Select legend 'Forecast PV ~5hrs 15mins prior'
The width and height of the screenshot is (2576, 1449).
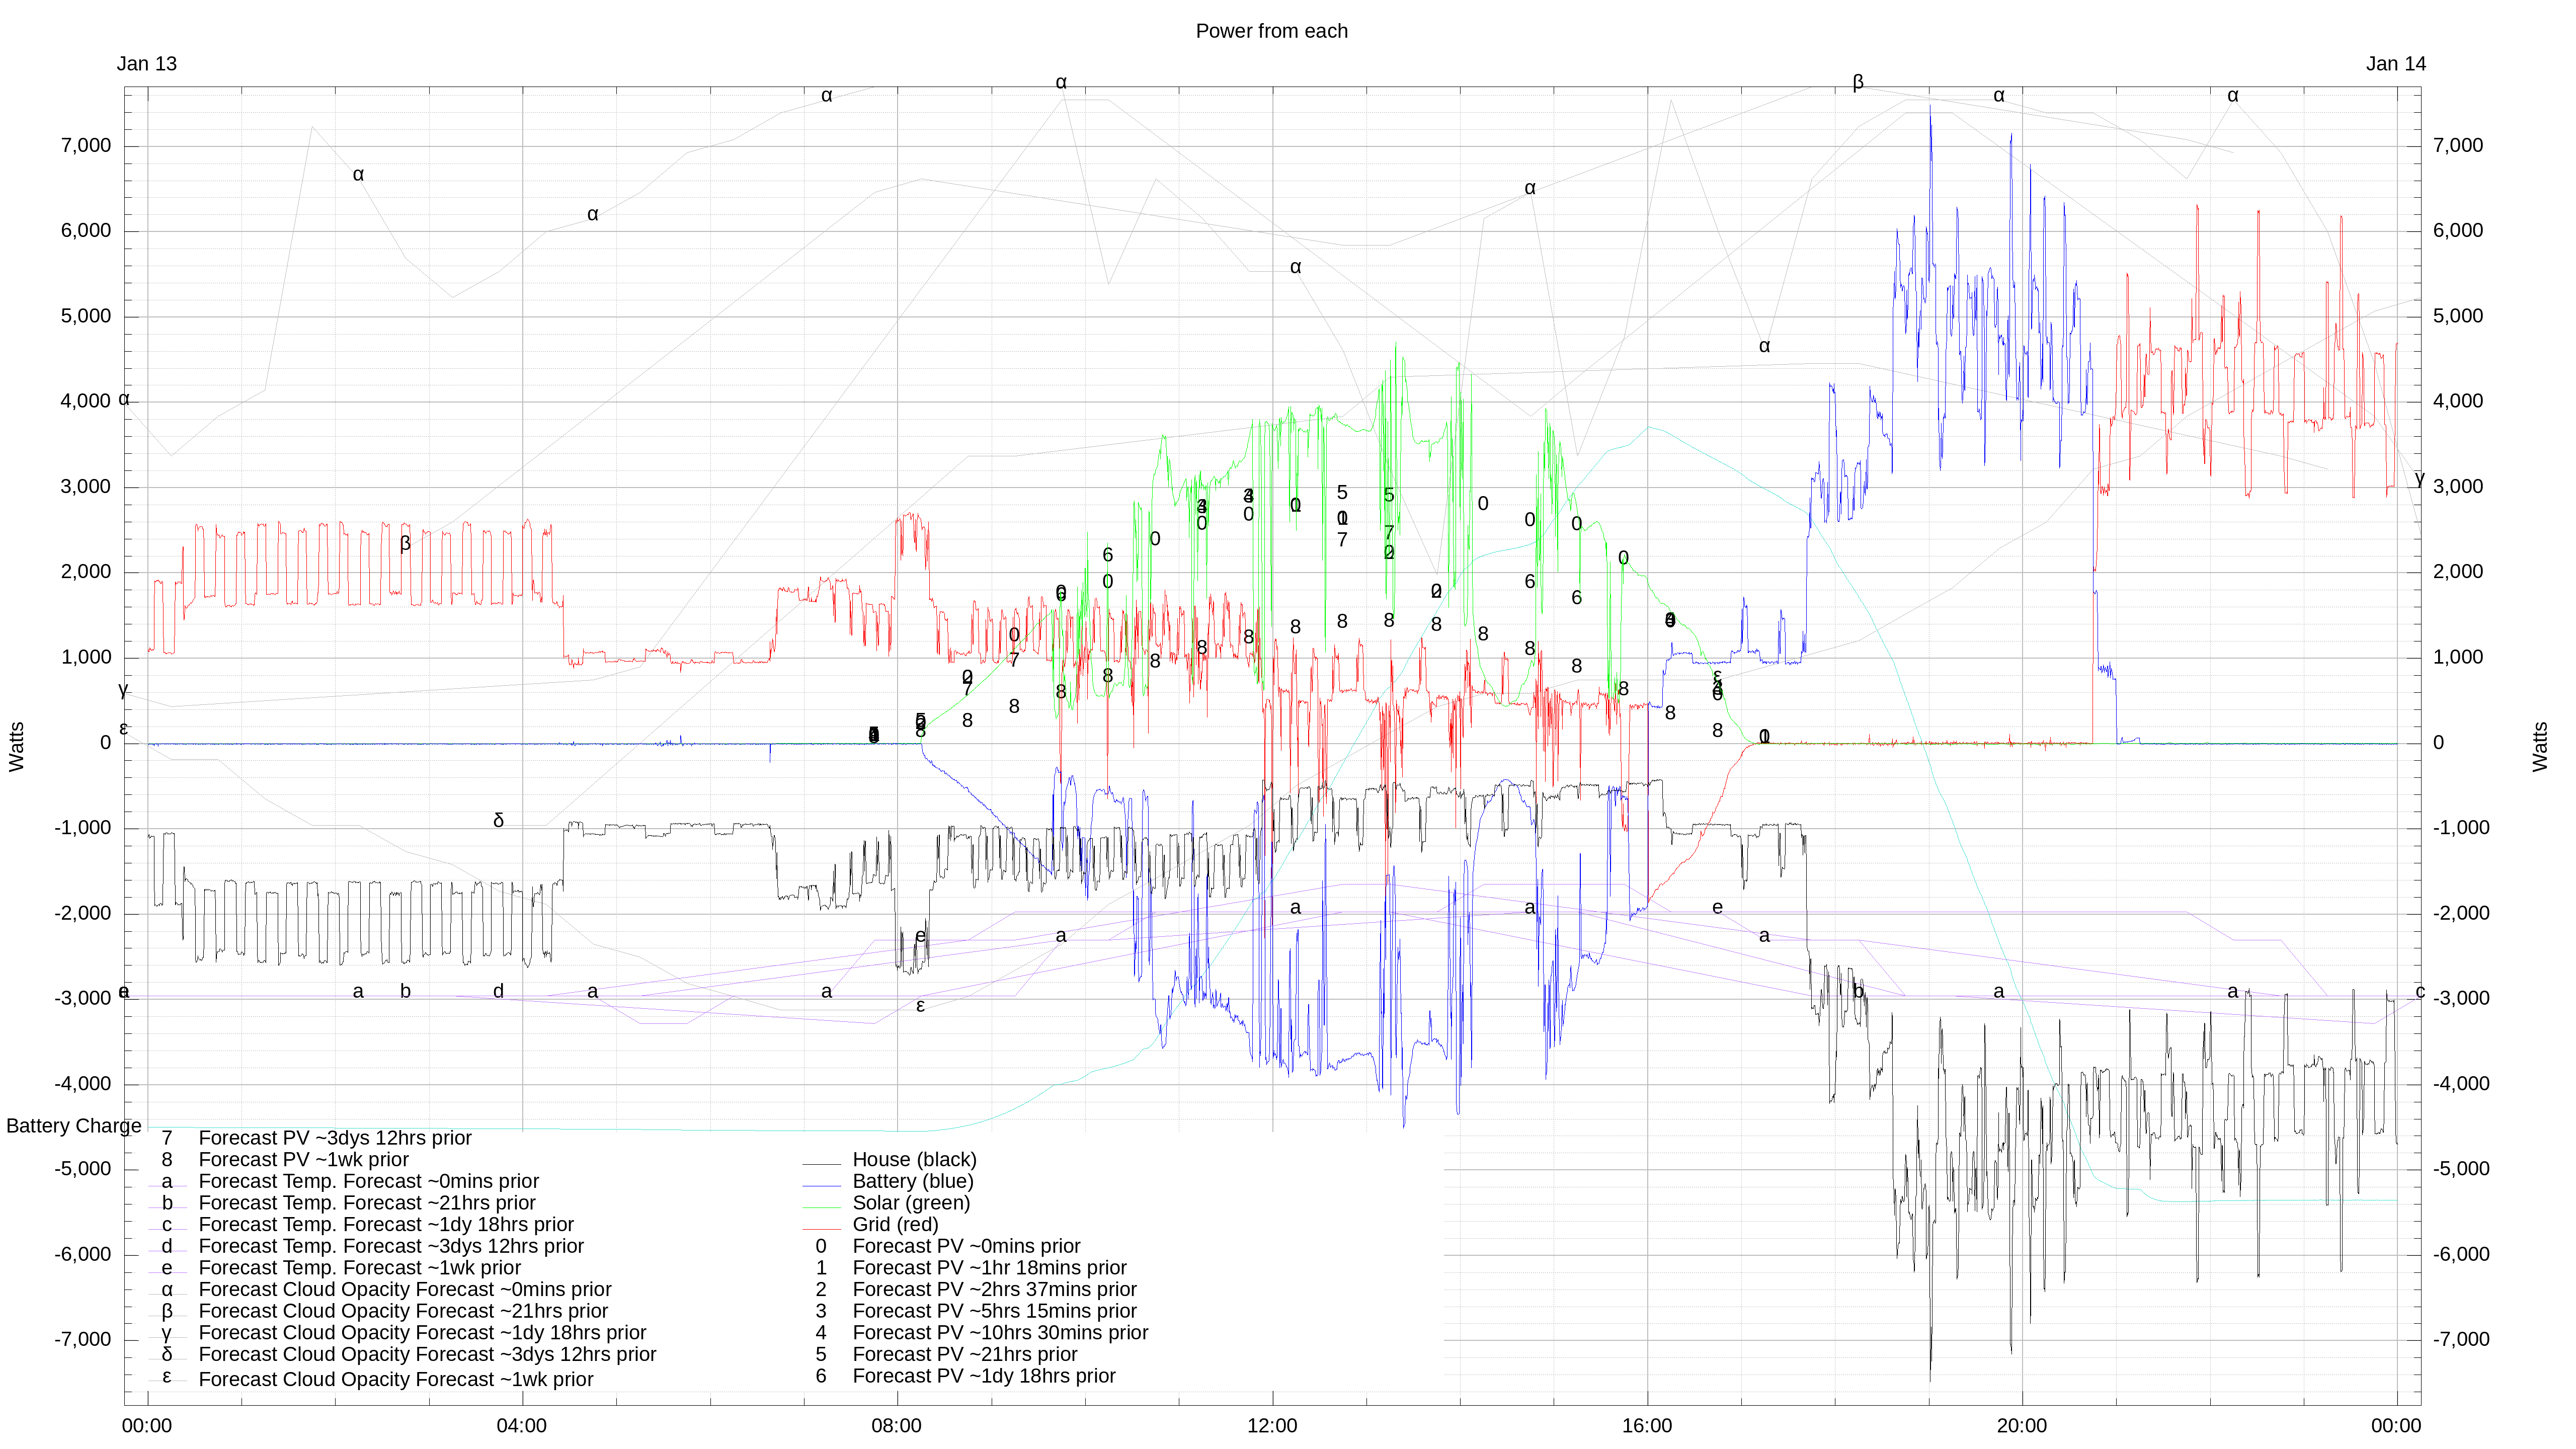(x=994, y=1312)
